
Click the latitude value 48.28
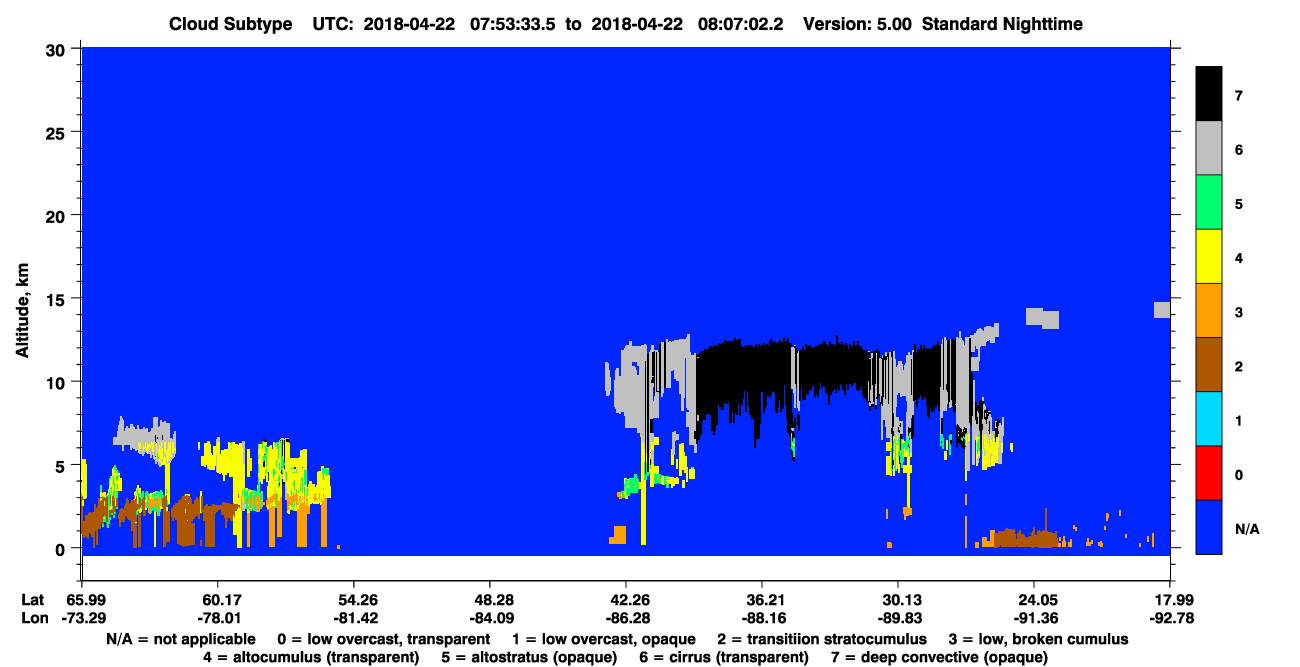tap(489, 600)
